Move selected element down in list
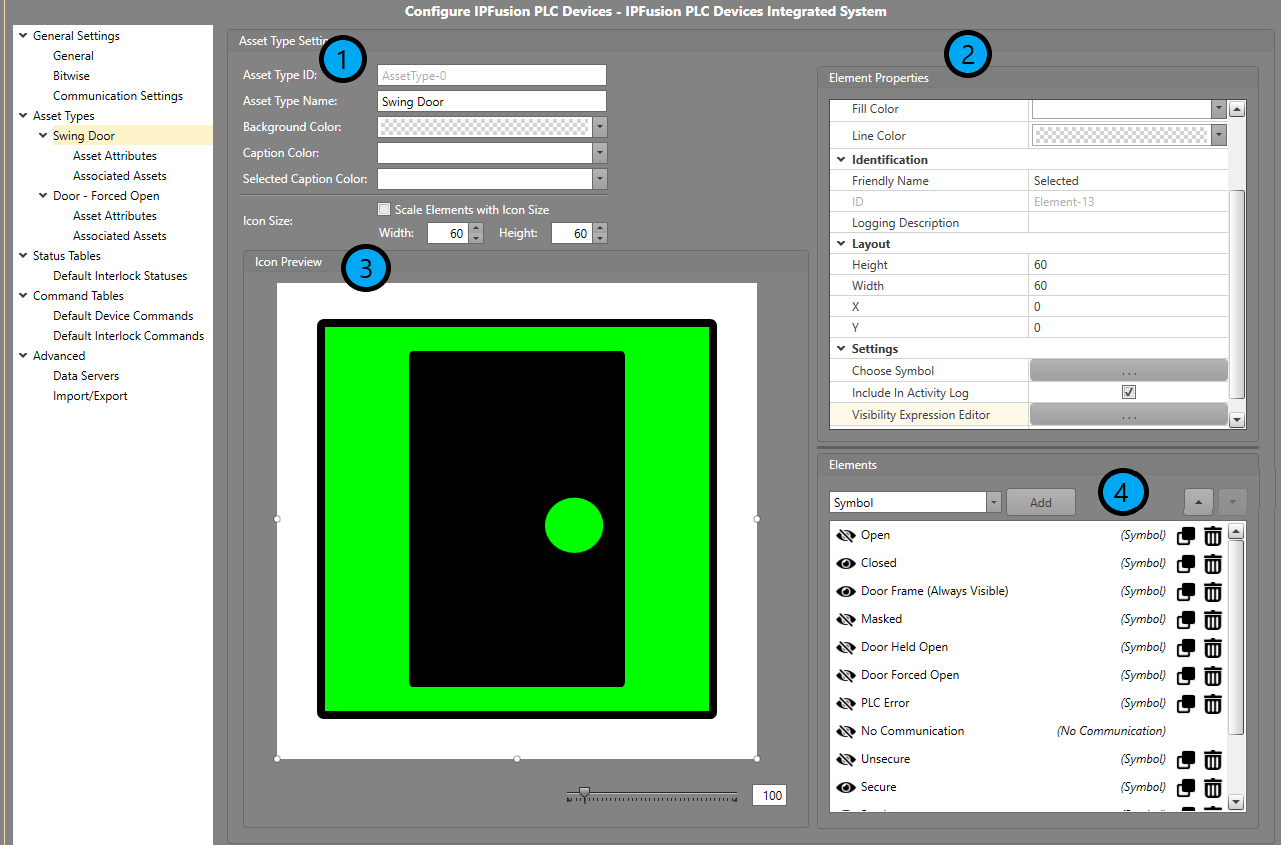 [x=1232, y=502]
